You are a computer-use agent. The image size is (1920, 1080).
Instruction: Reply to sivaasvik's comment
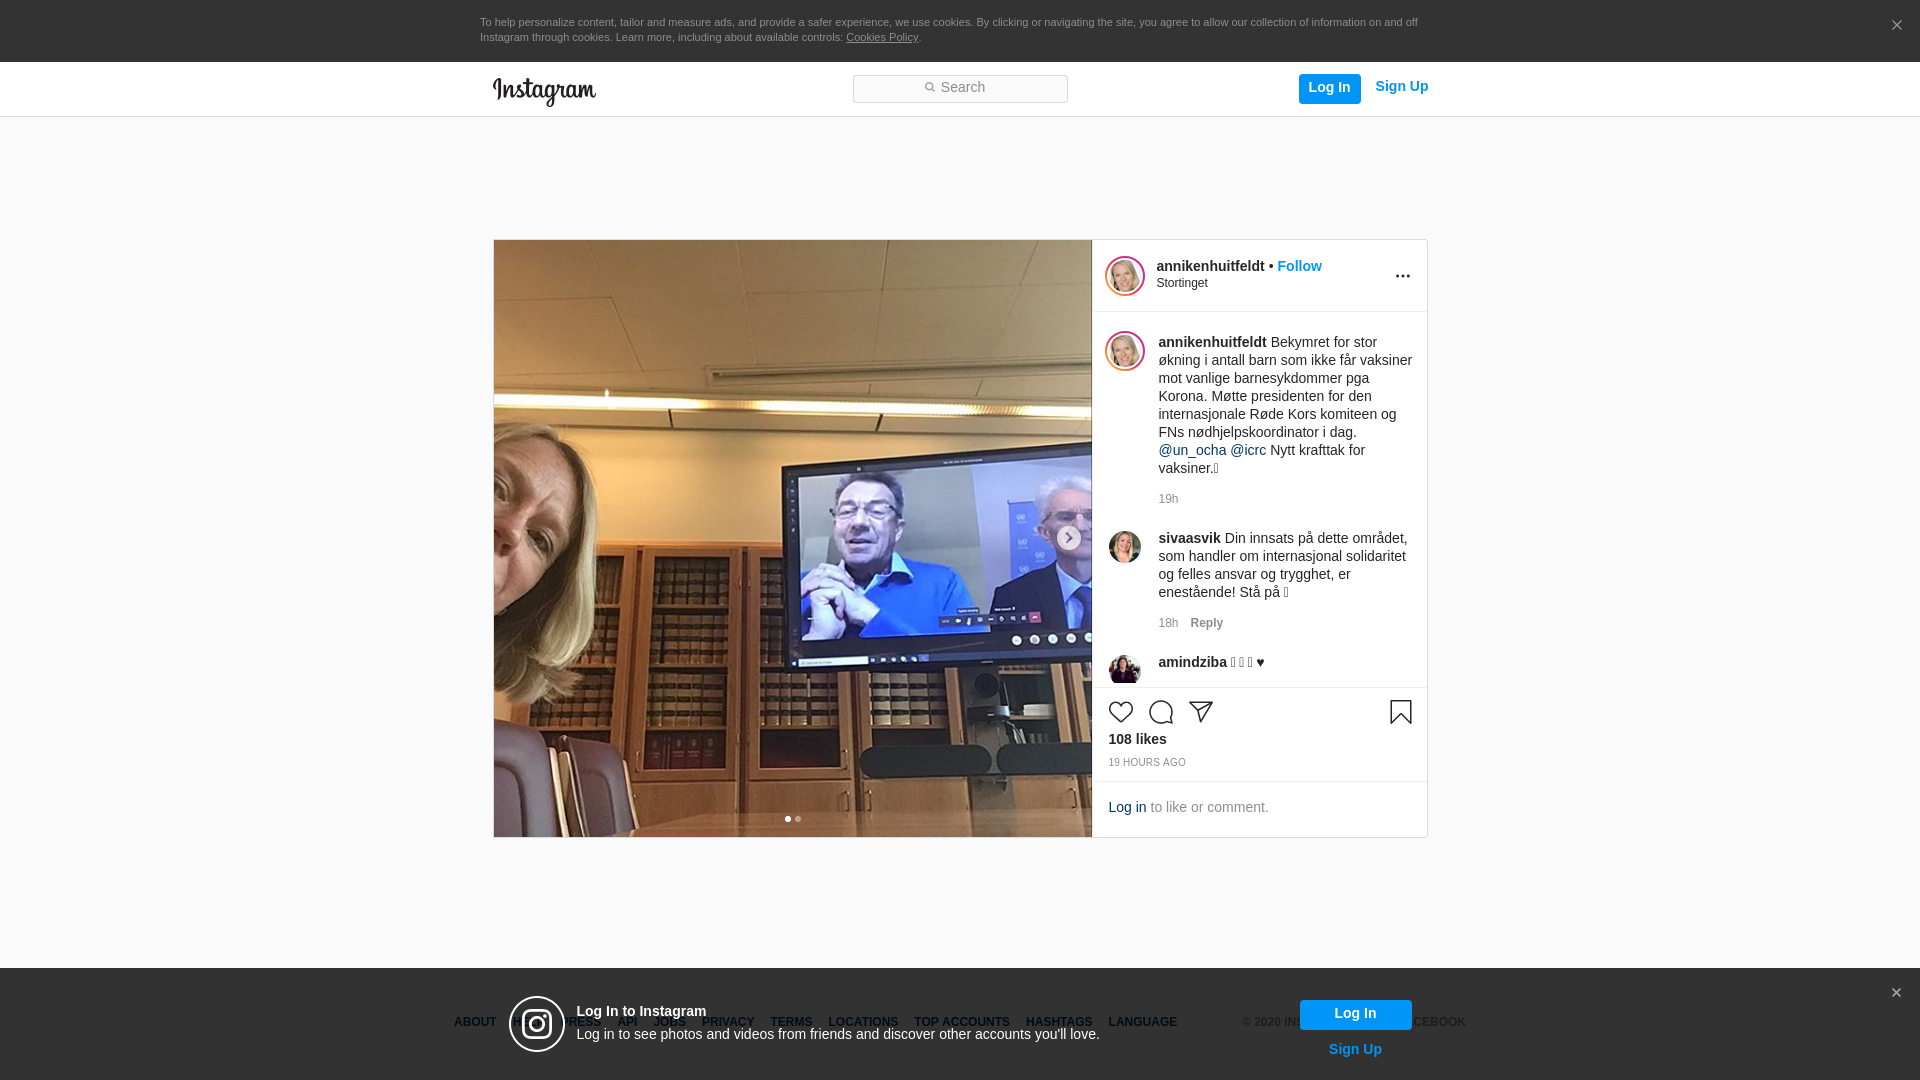pos(1206,623)
